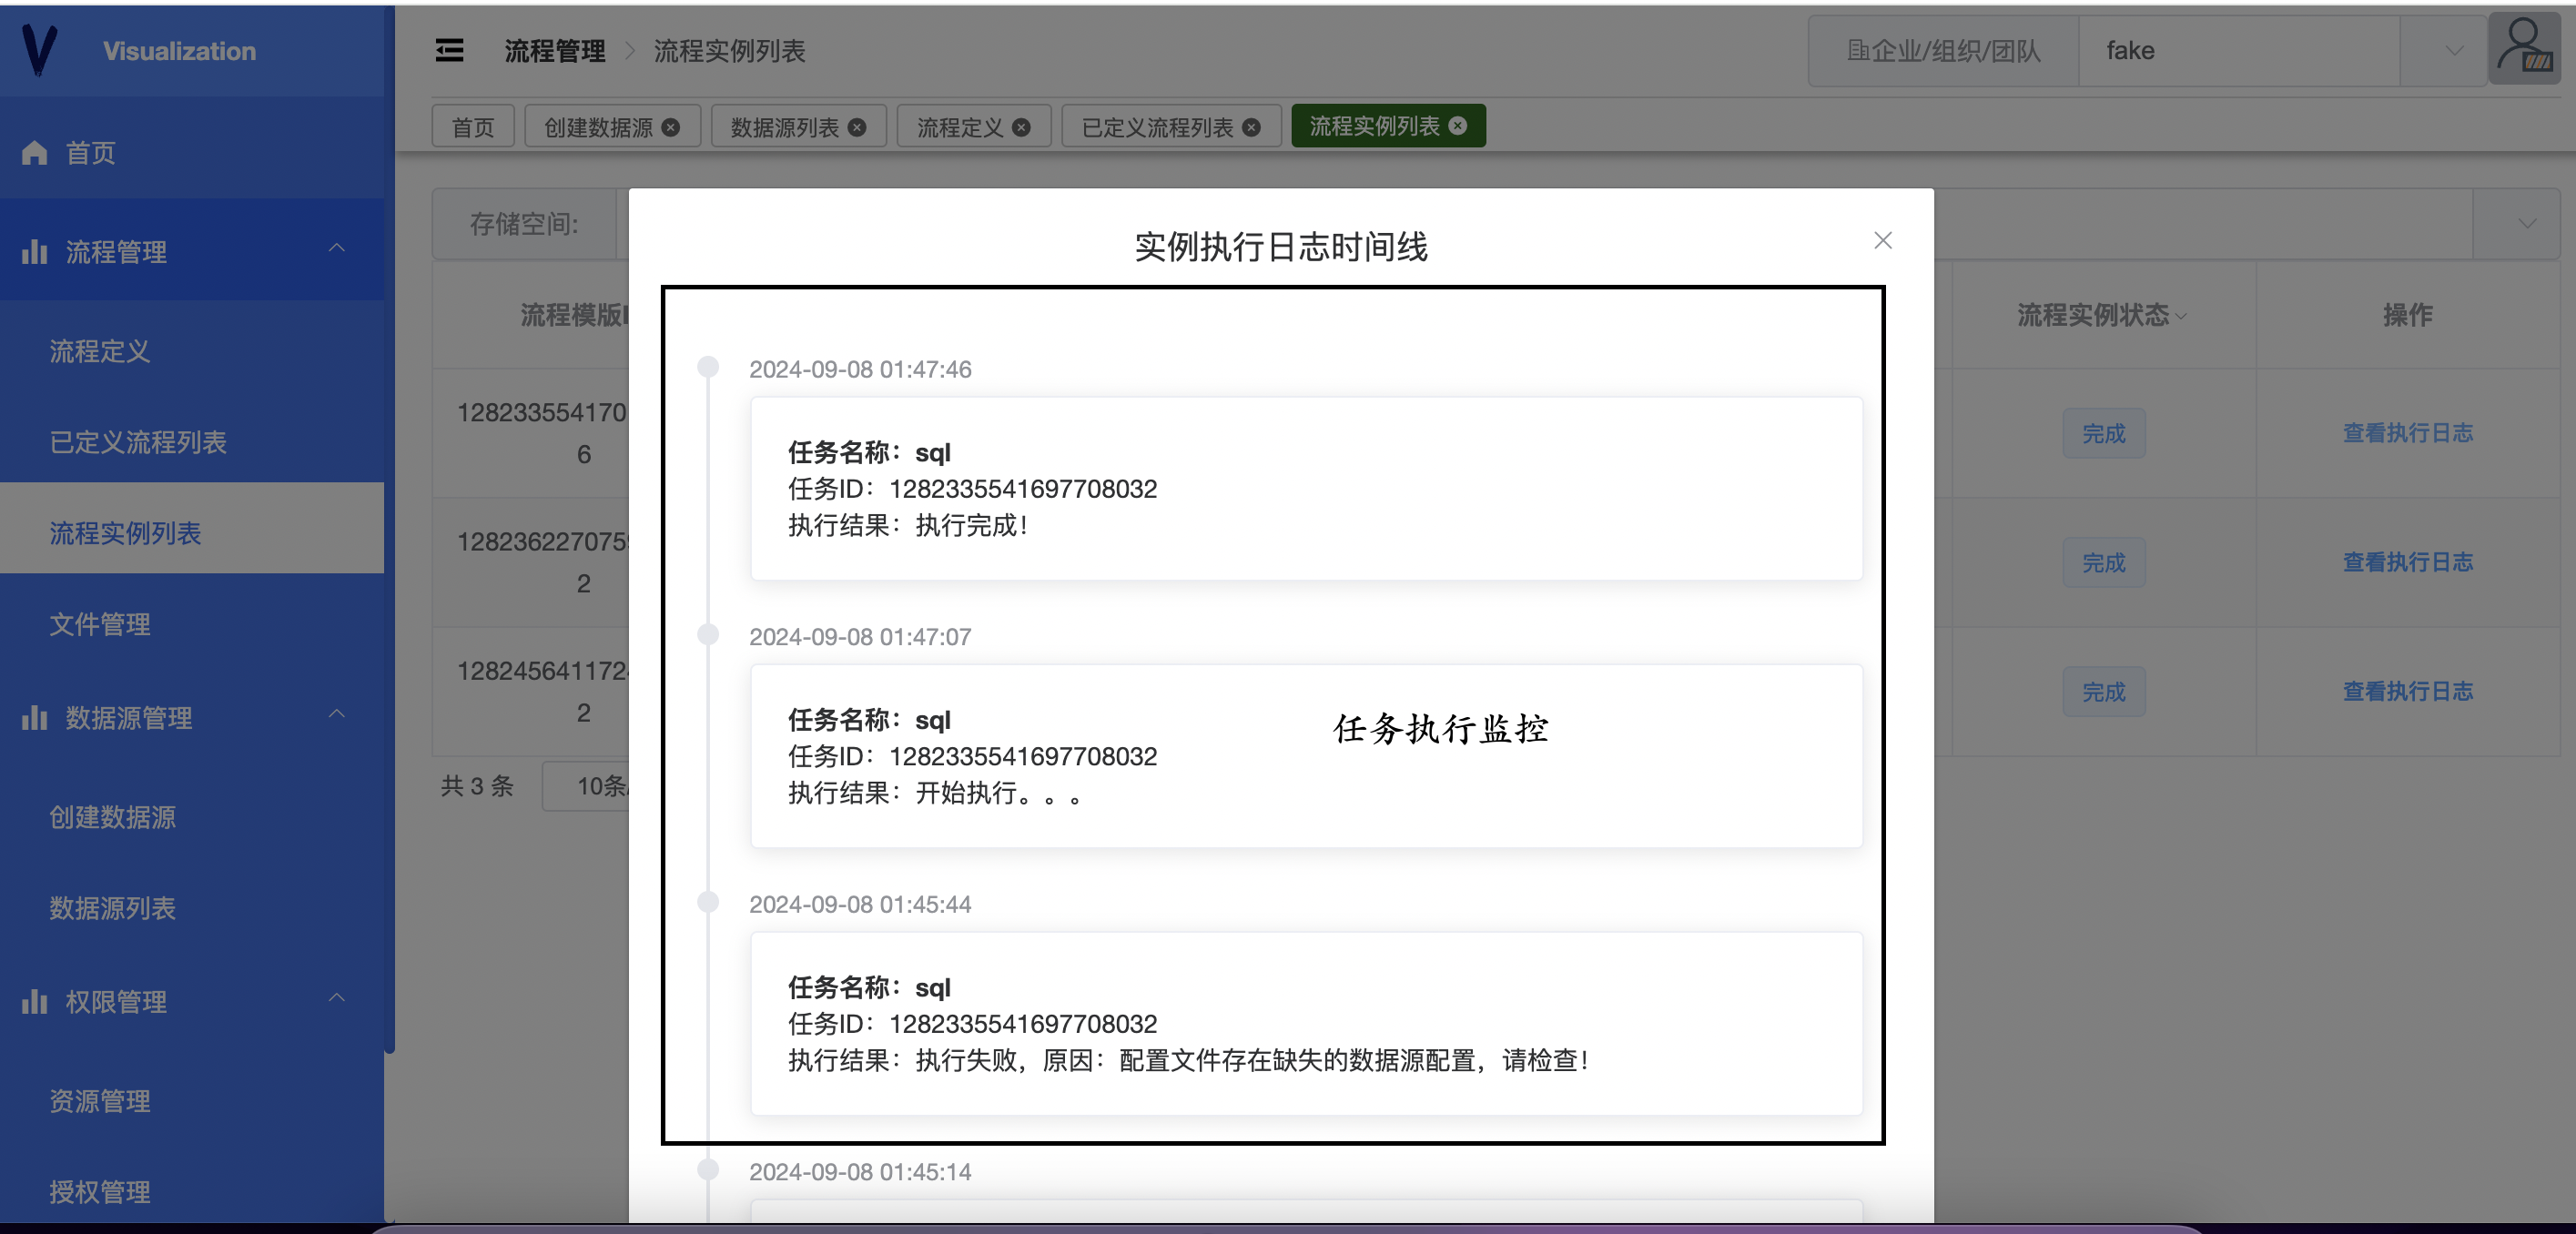This screenshot has height=1234, width=2576.
Task: Open the user avatar icon menu
Action: [x=2524, y=49]
